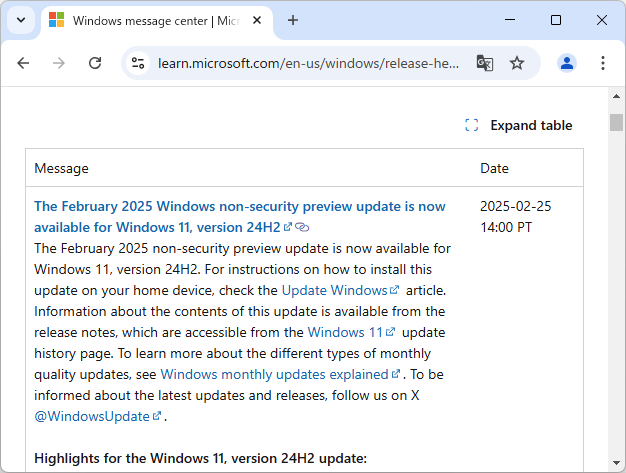Reload the current page

(x=95, y=63)
